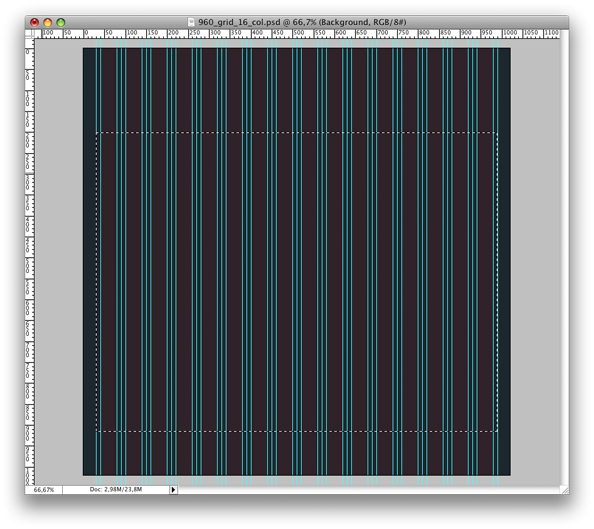Click the 1000 mark on horizontal ruler

tap(510, 33)
